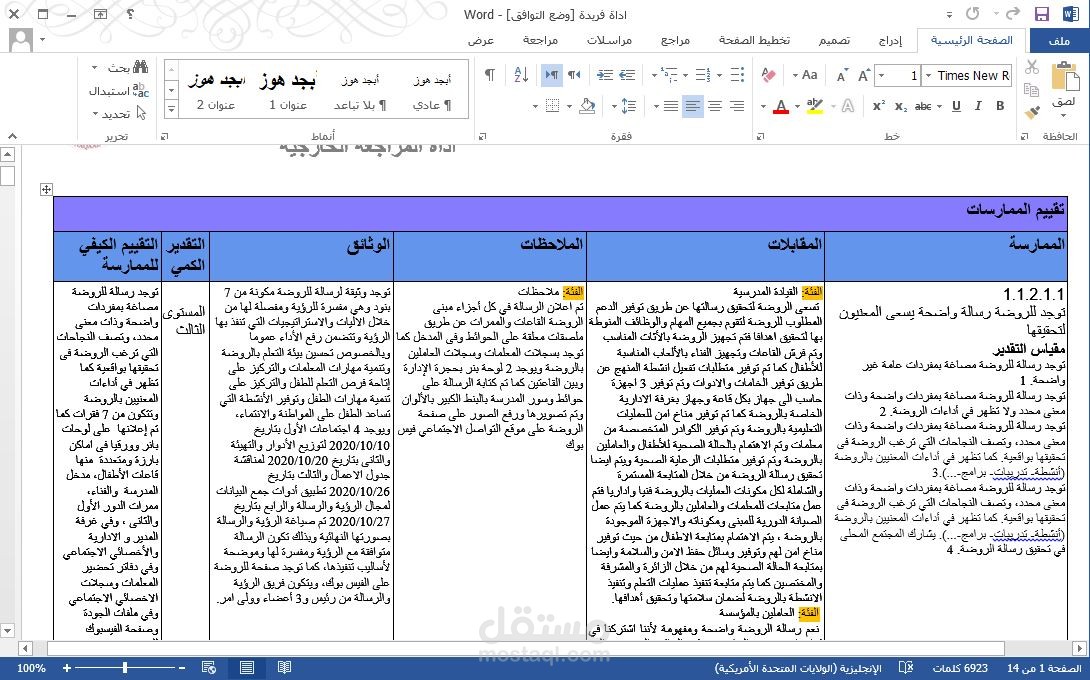Save the document using the floppy disk icon
1090x680 pixels.
[1041, 14]
